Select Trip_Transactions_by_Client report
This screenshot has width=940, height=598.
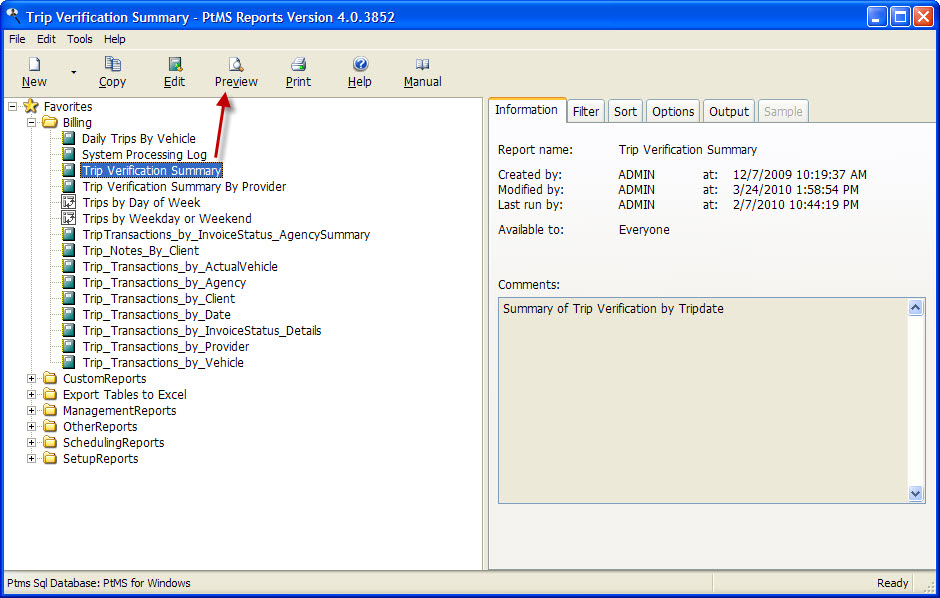point(158,299)
